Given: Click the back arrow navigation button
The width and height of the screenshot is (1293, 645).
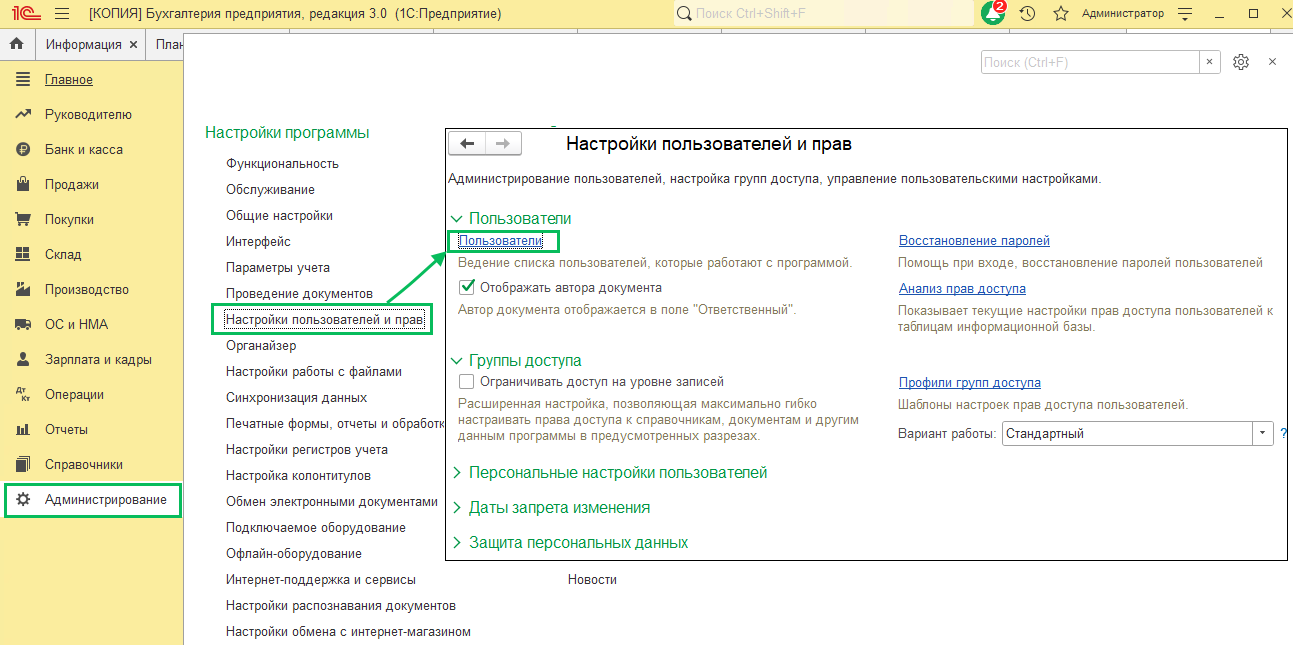Looking at the screenshot, I should [467, 144].
